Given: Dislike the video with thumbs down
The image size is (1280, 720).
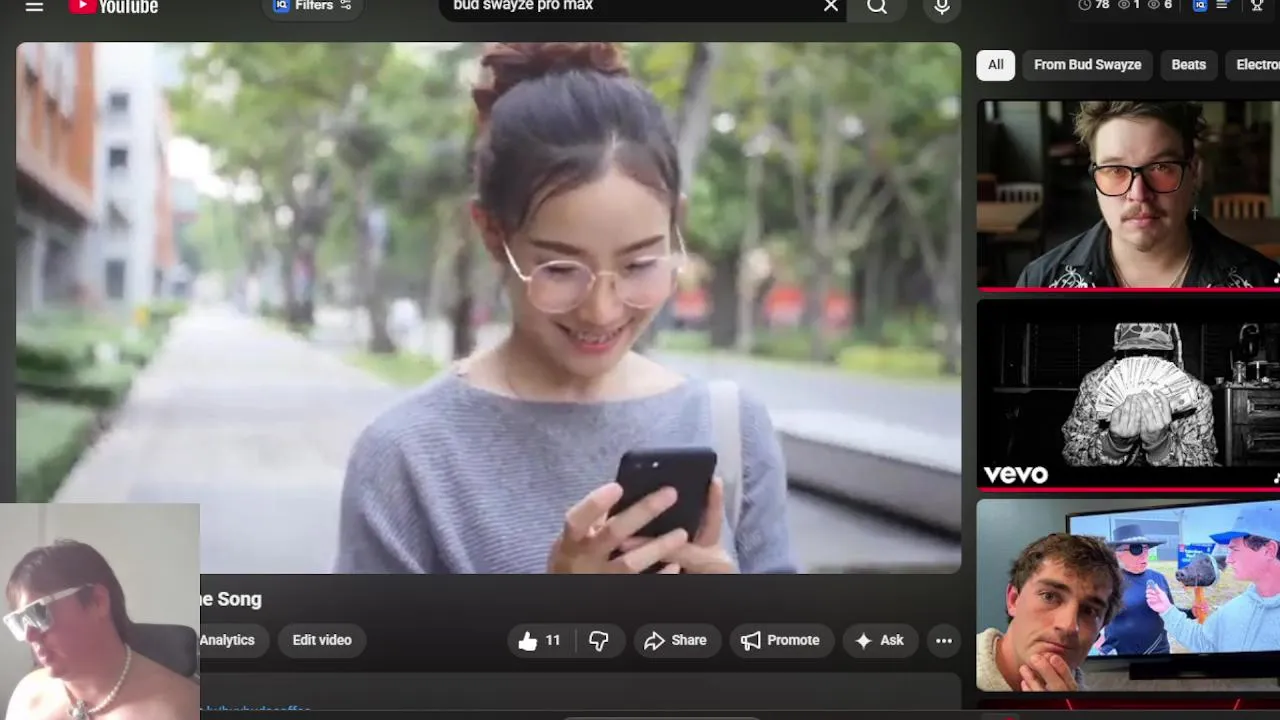Looking at the screenshot, I should [x=599, y=641].
